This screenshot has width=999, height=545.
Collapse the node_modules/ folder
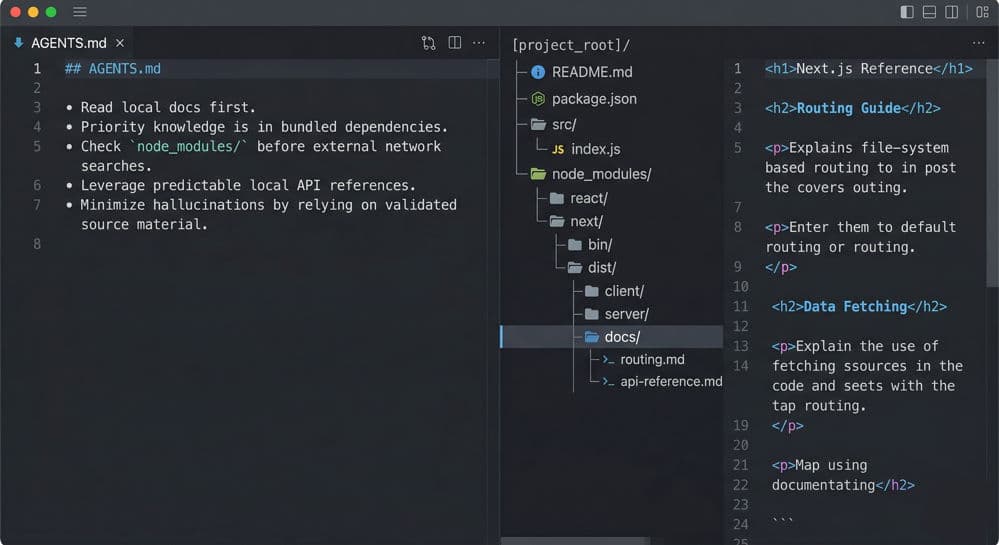[x=601, y=174]
